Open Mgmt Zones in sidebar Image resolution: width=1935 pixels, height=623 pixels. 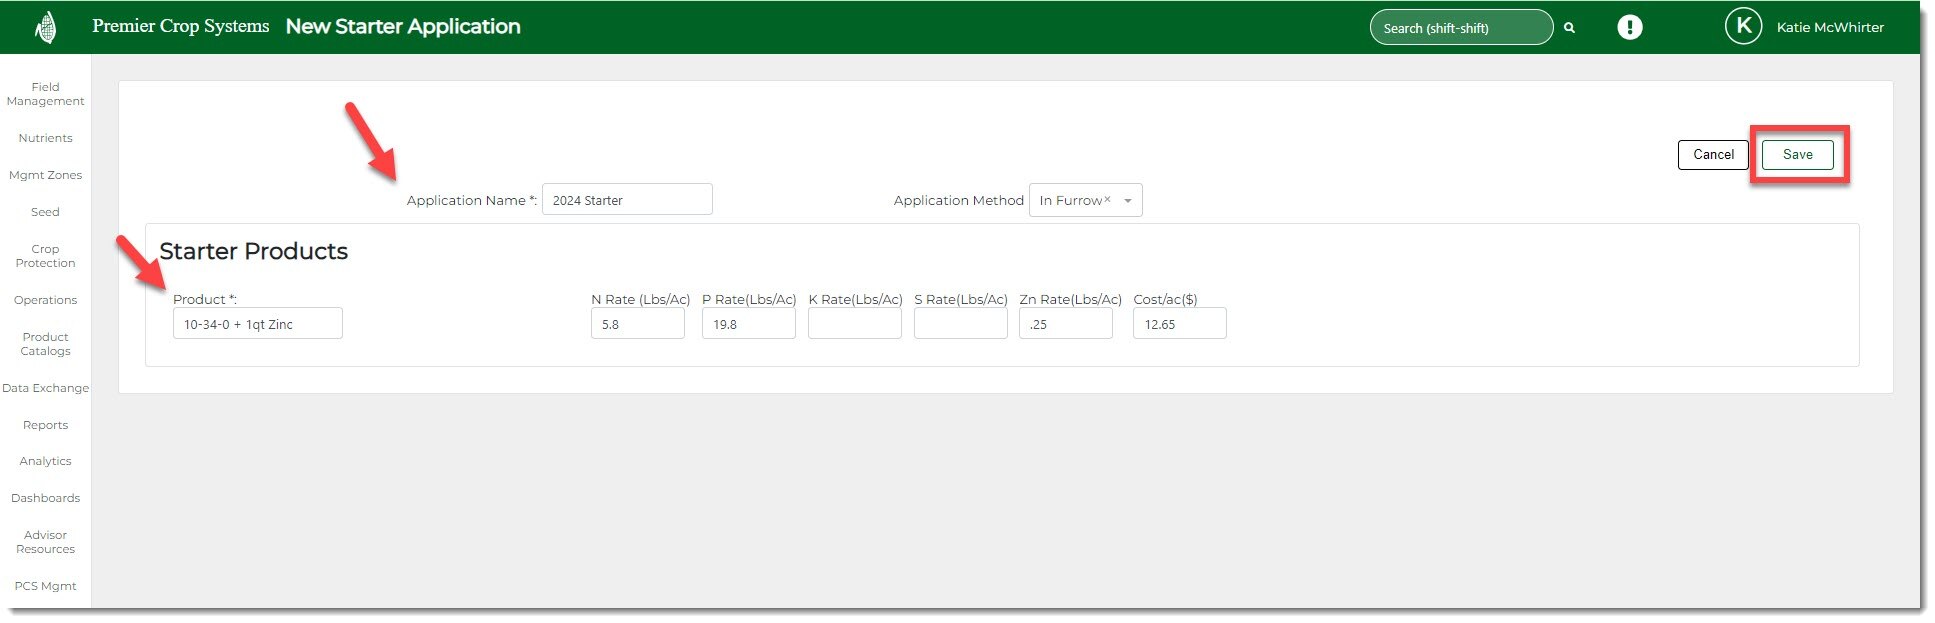45,175
